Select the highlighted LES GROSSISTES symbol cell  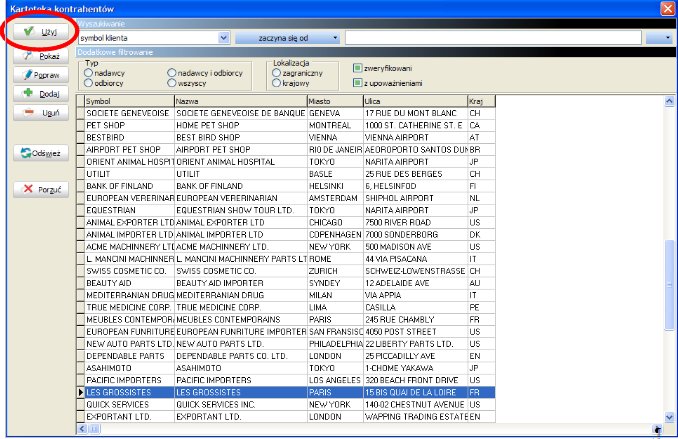(129, 392)
